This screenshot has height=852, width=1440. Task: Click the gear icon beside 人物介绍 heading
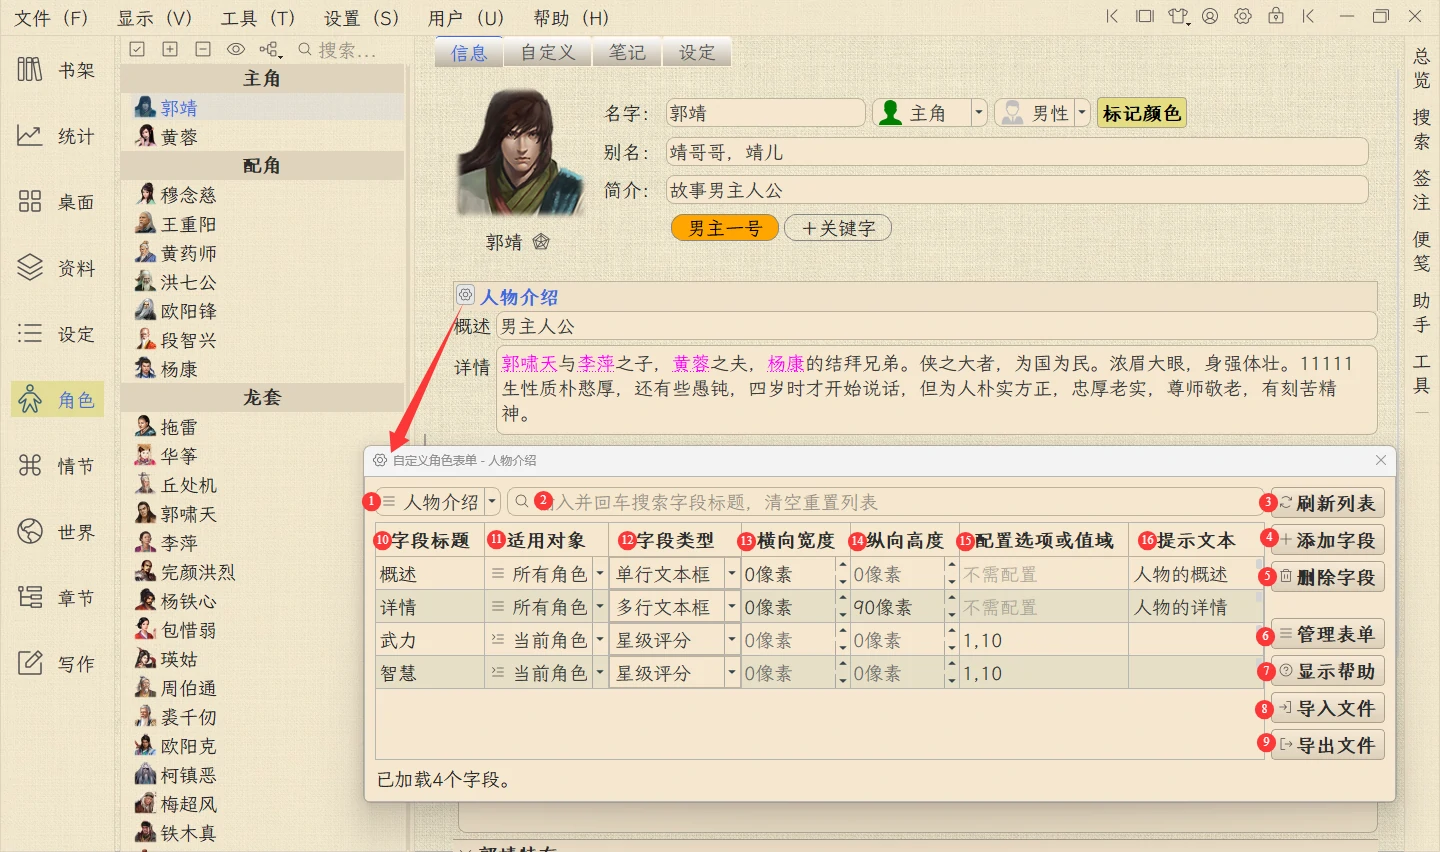(465, 295)
